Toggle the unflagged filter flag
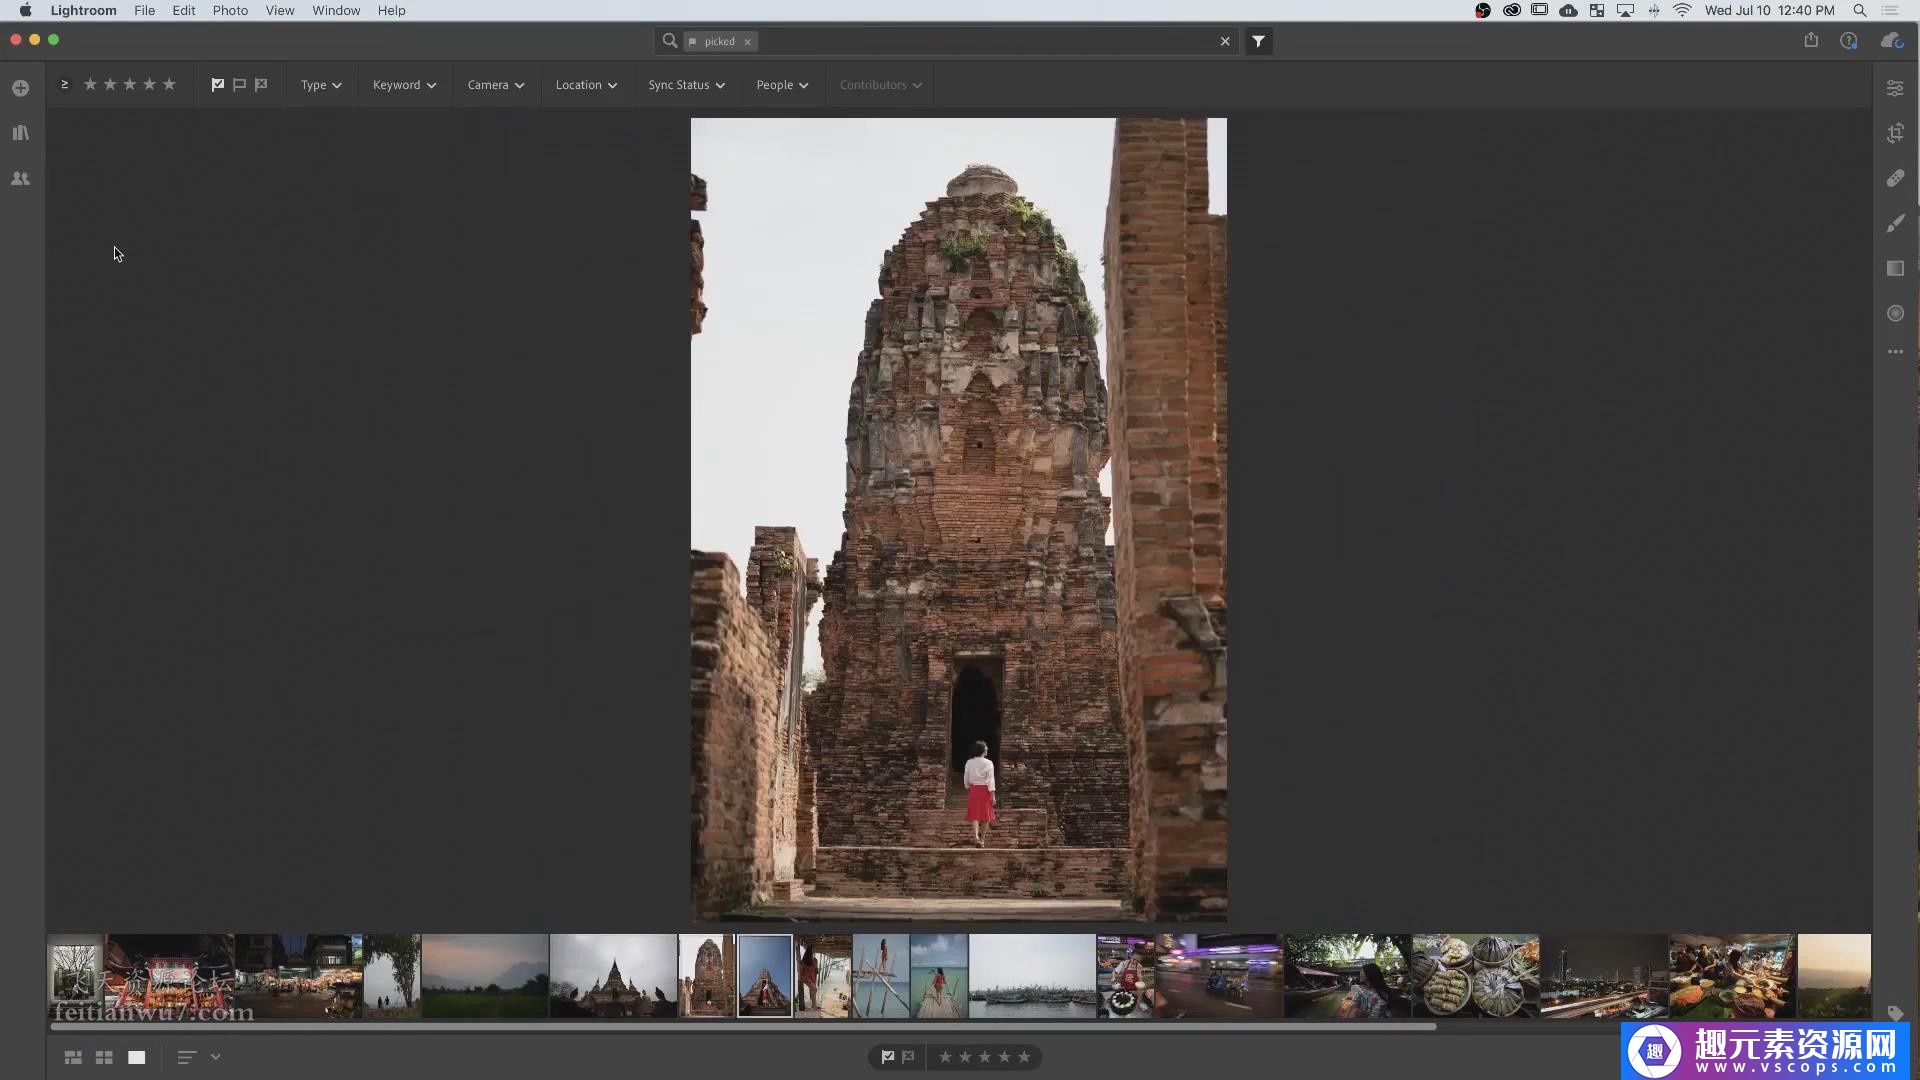This screenshot has width=1920, height=1080. (x=239, y=85)
